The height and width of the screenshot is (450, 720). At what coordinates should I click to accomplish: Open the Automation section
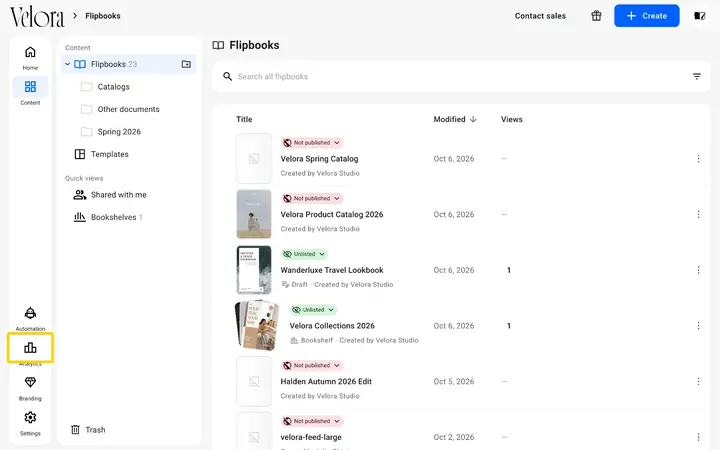(x=30, y=318)
